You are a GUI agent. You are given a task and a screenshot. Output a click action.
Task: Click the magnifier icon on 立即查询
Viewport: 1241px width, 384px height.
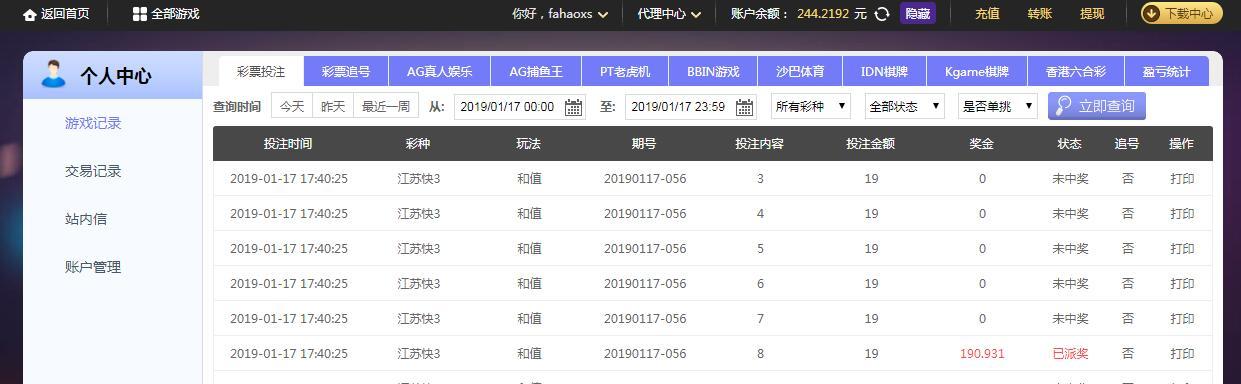pos(1064,106)
